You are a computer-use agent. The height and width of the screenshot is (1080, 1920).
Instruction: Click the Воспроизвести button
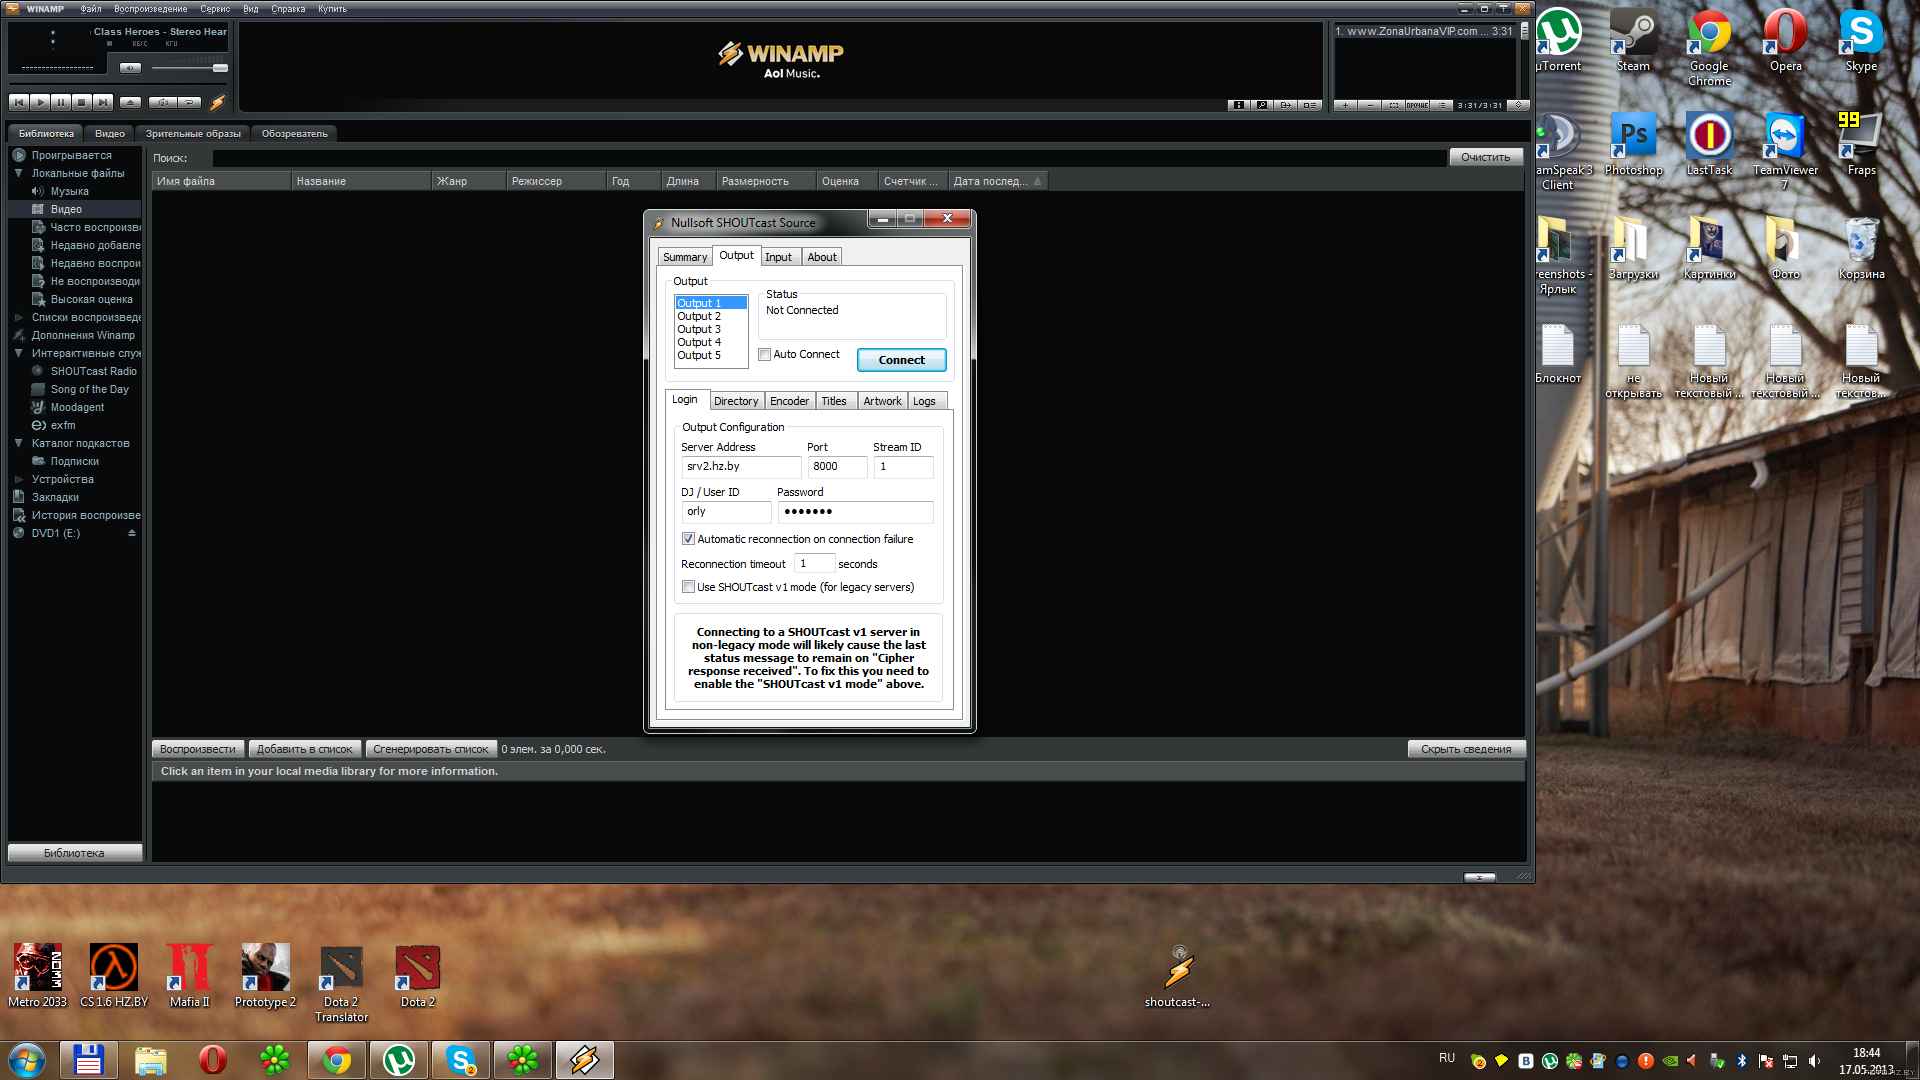pos(198,749)
